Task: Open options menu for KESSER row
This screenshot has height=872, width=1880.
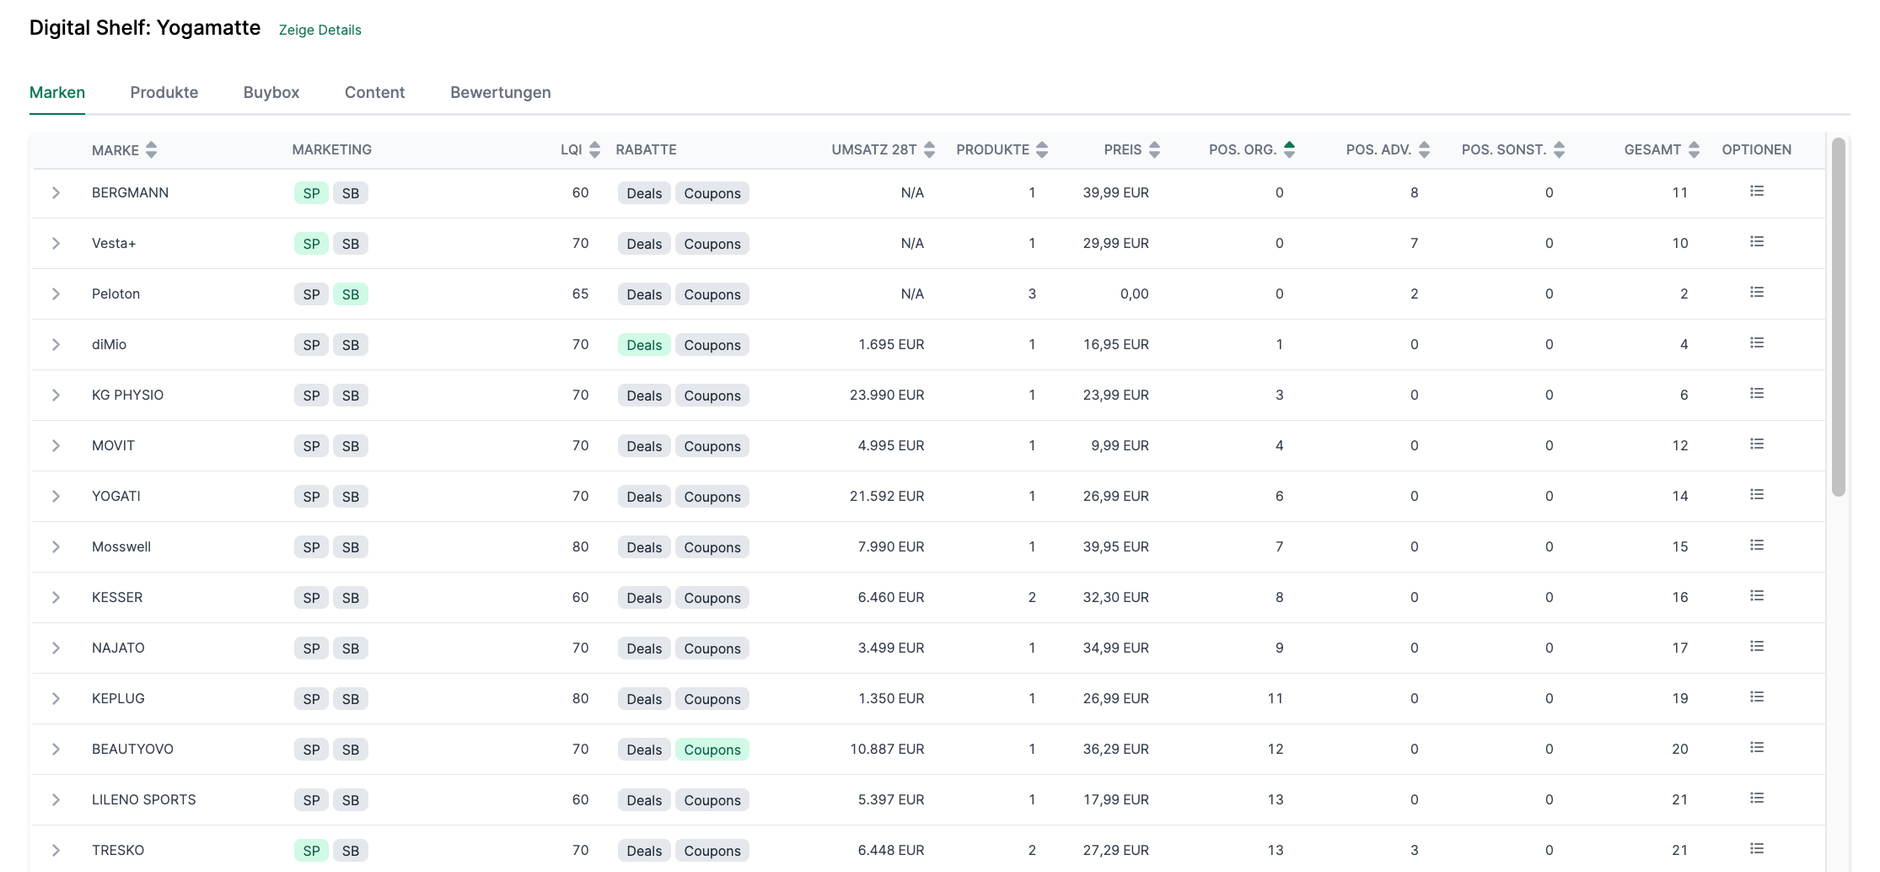Action: click(x=1756, y=596)
